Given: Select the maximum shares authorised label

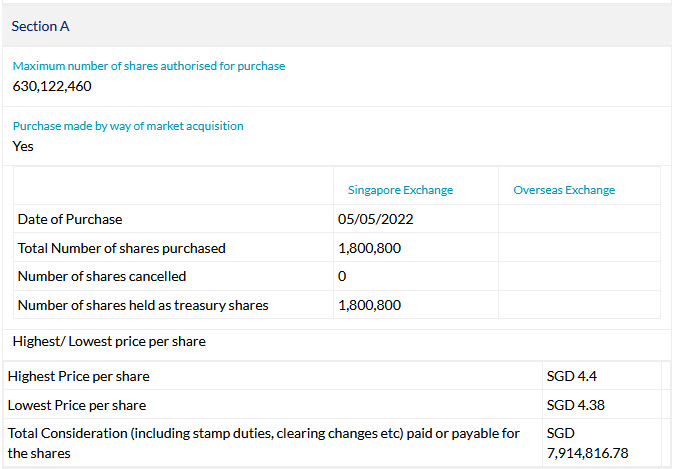Looking at the screenshot, I should tap(148, 66).
